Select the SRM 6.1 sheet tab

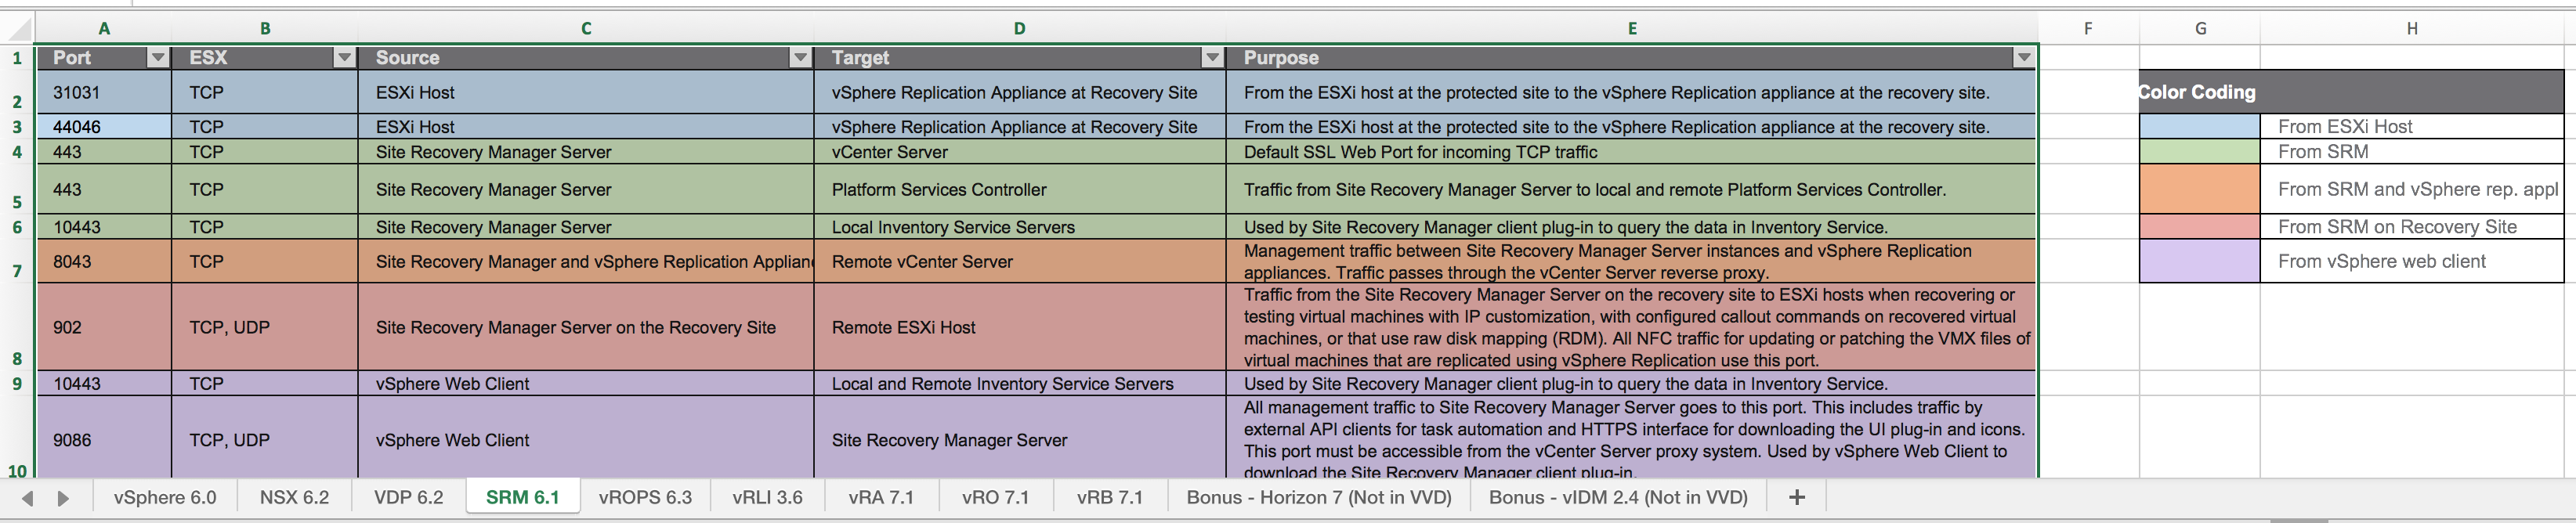[x=522, y=497]
